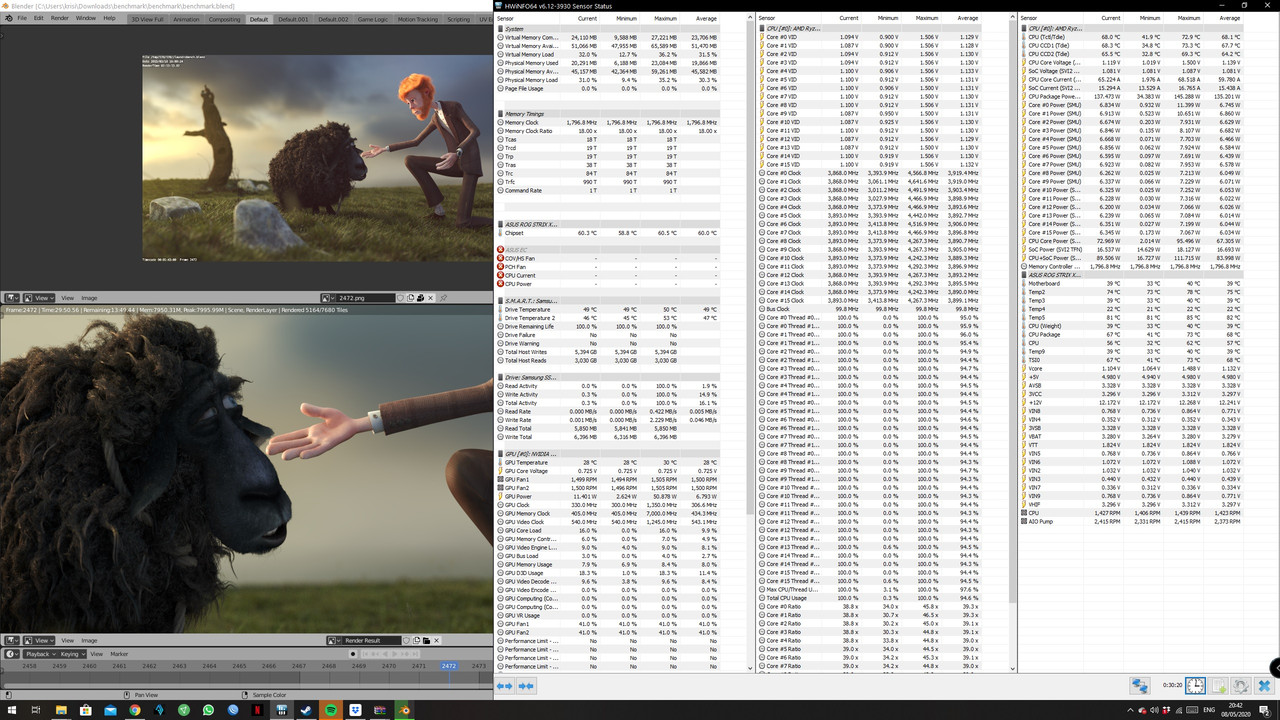Screen dimensions: 1280x720
Task: Close HWiNFO sensors with blue X icon
Action: tap(1264, 686)
